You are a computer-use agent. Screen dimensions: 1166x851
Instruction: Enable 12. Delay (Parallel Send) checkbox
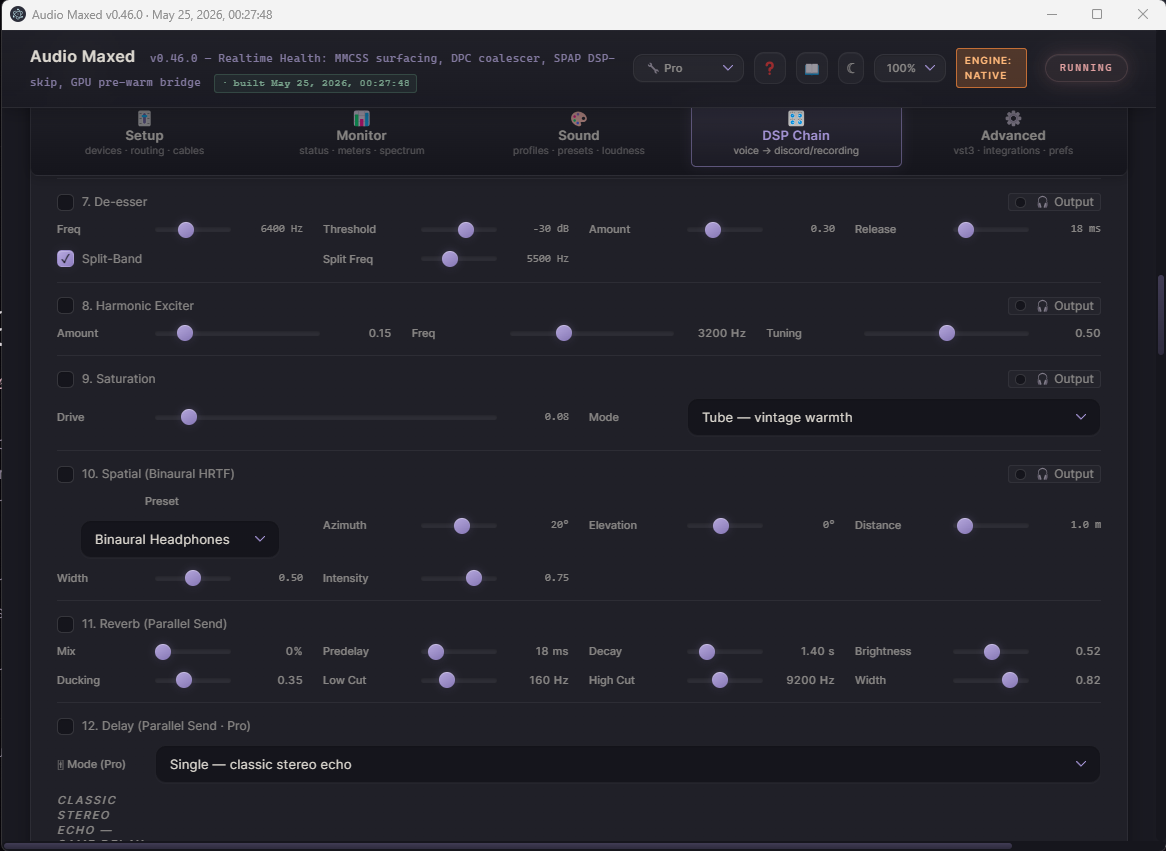coord(65,726)
